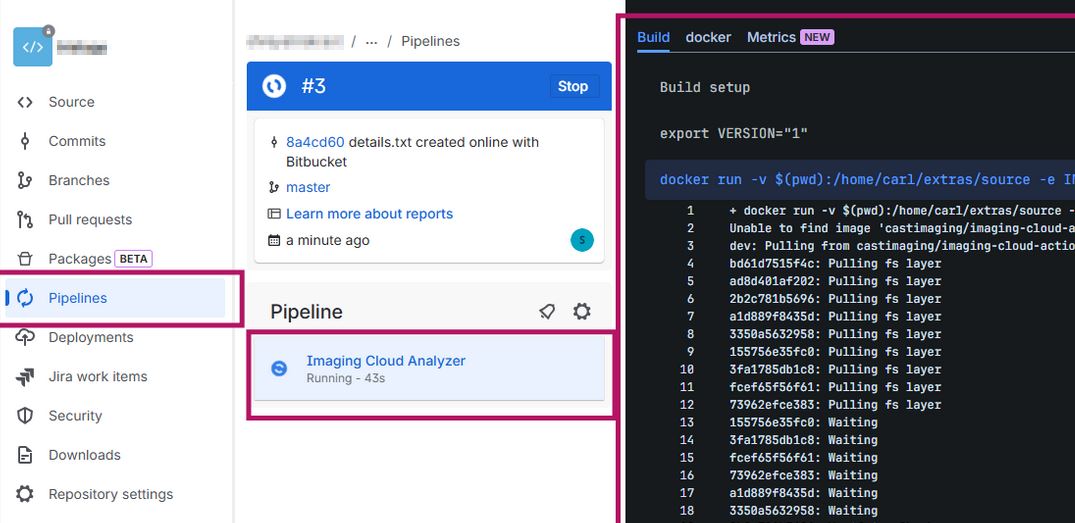Viewport: 1075px width, 523px height.
Task: Click the master branch link
Action: pyautogui.click(x=308, y=187)
